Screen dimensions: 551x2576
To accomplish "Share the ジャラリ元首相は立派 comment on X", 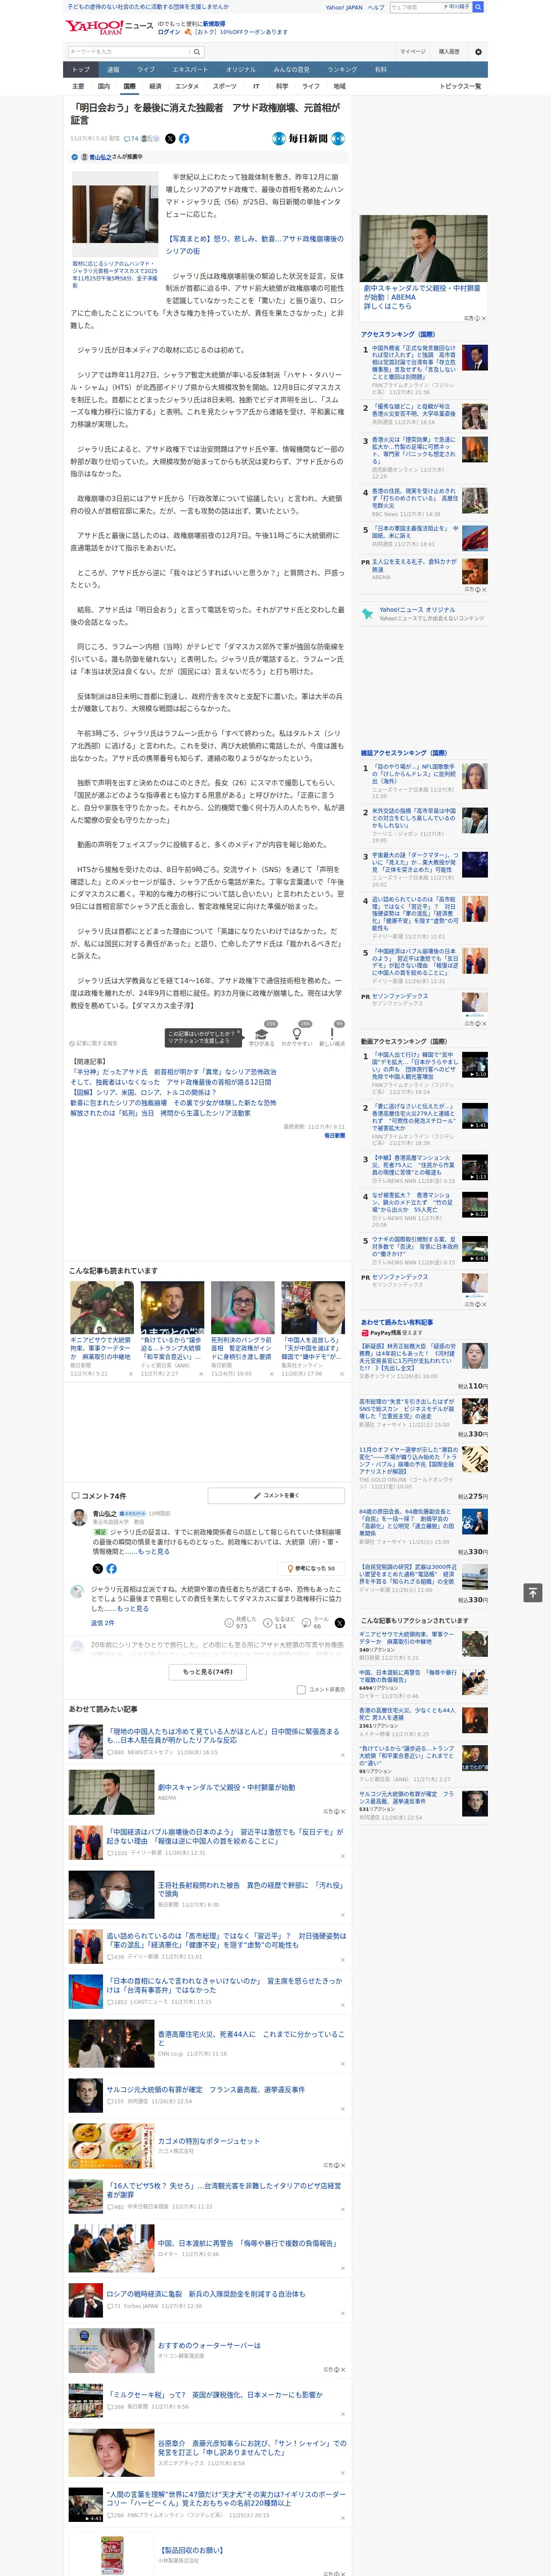I will coord(340,1622).
